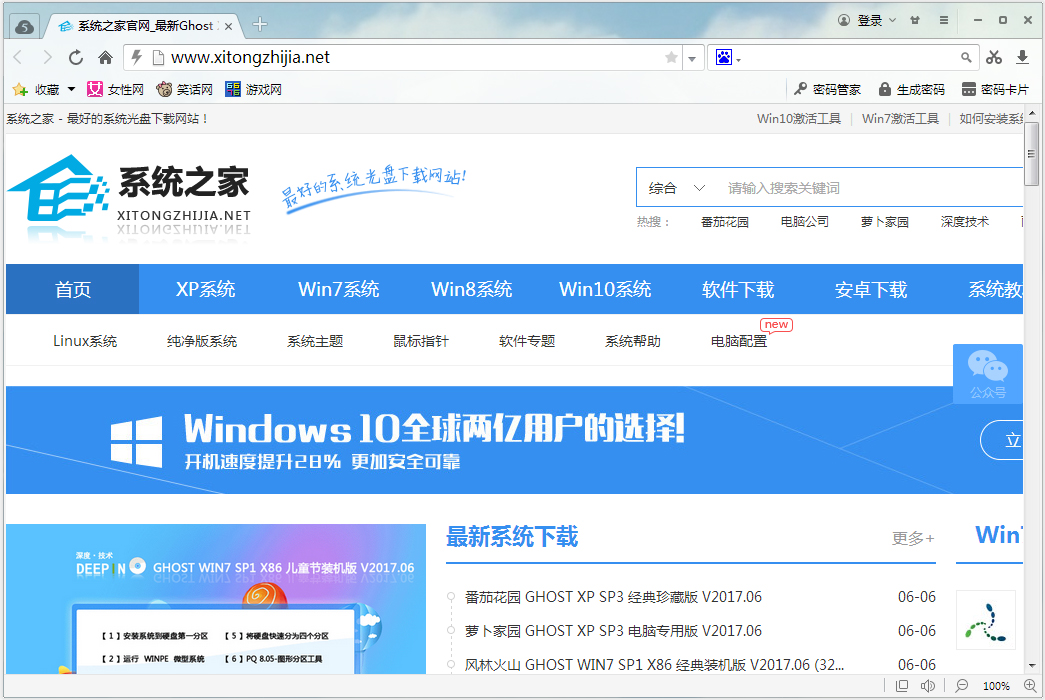Screen dimensions: 1045x700
Task: Click the cloud icon beside the tab
Action: [x=26, y=25]
